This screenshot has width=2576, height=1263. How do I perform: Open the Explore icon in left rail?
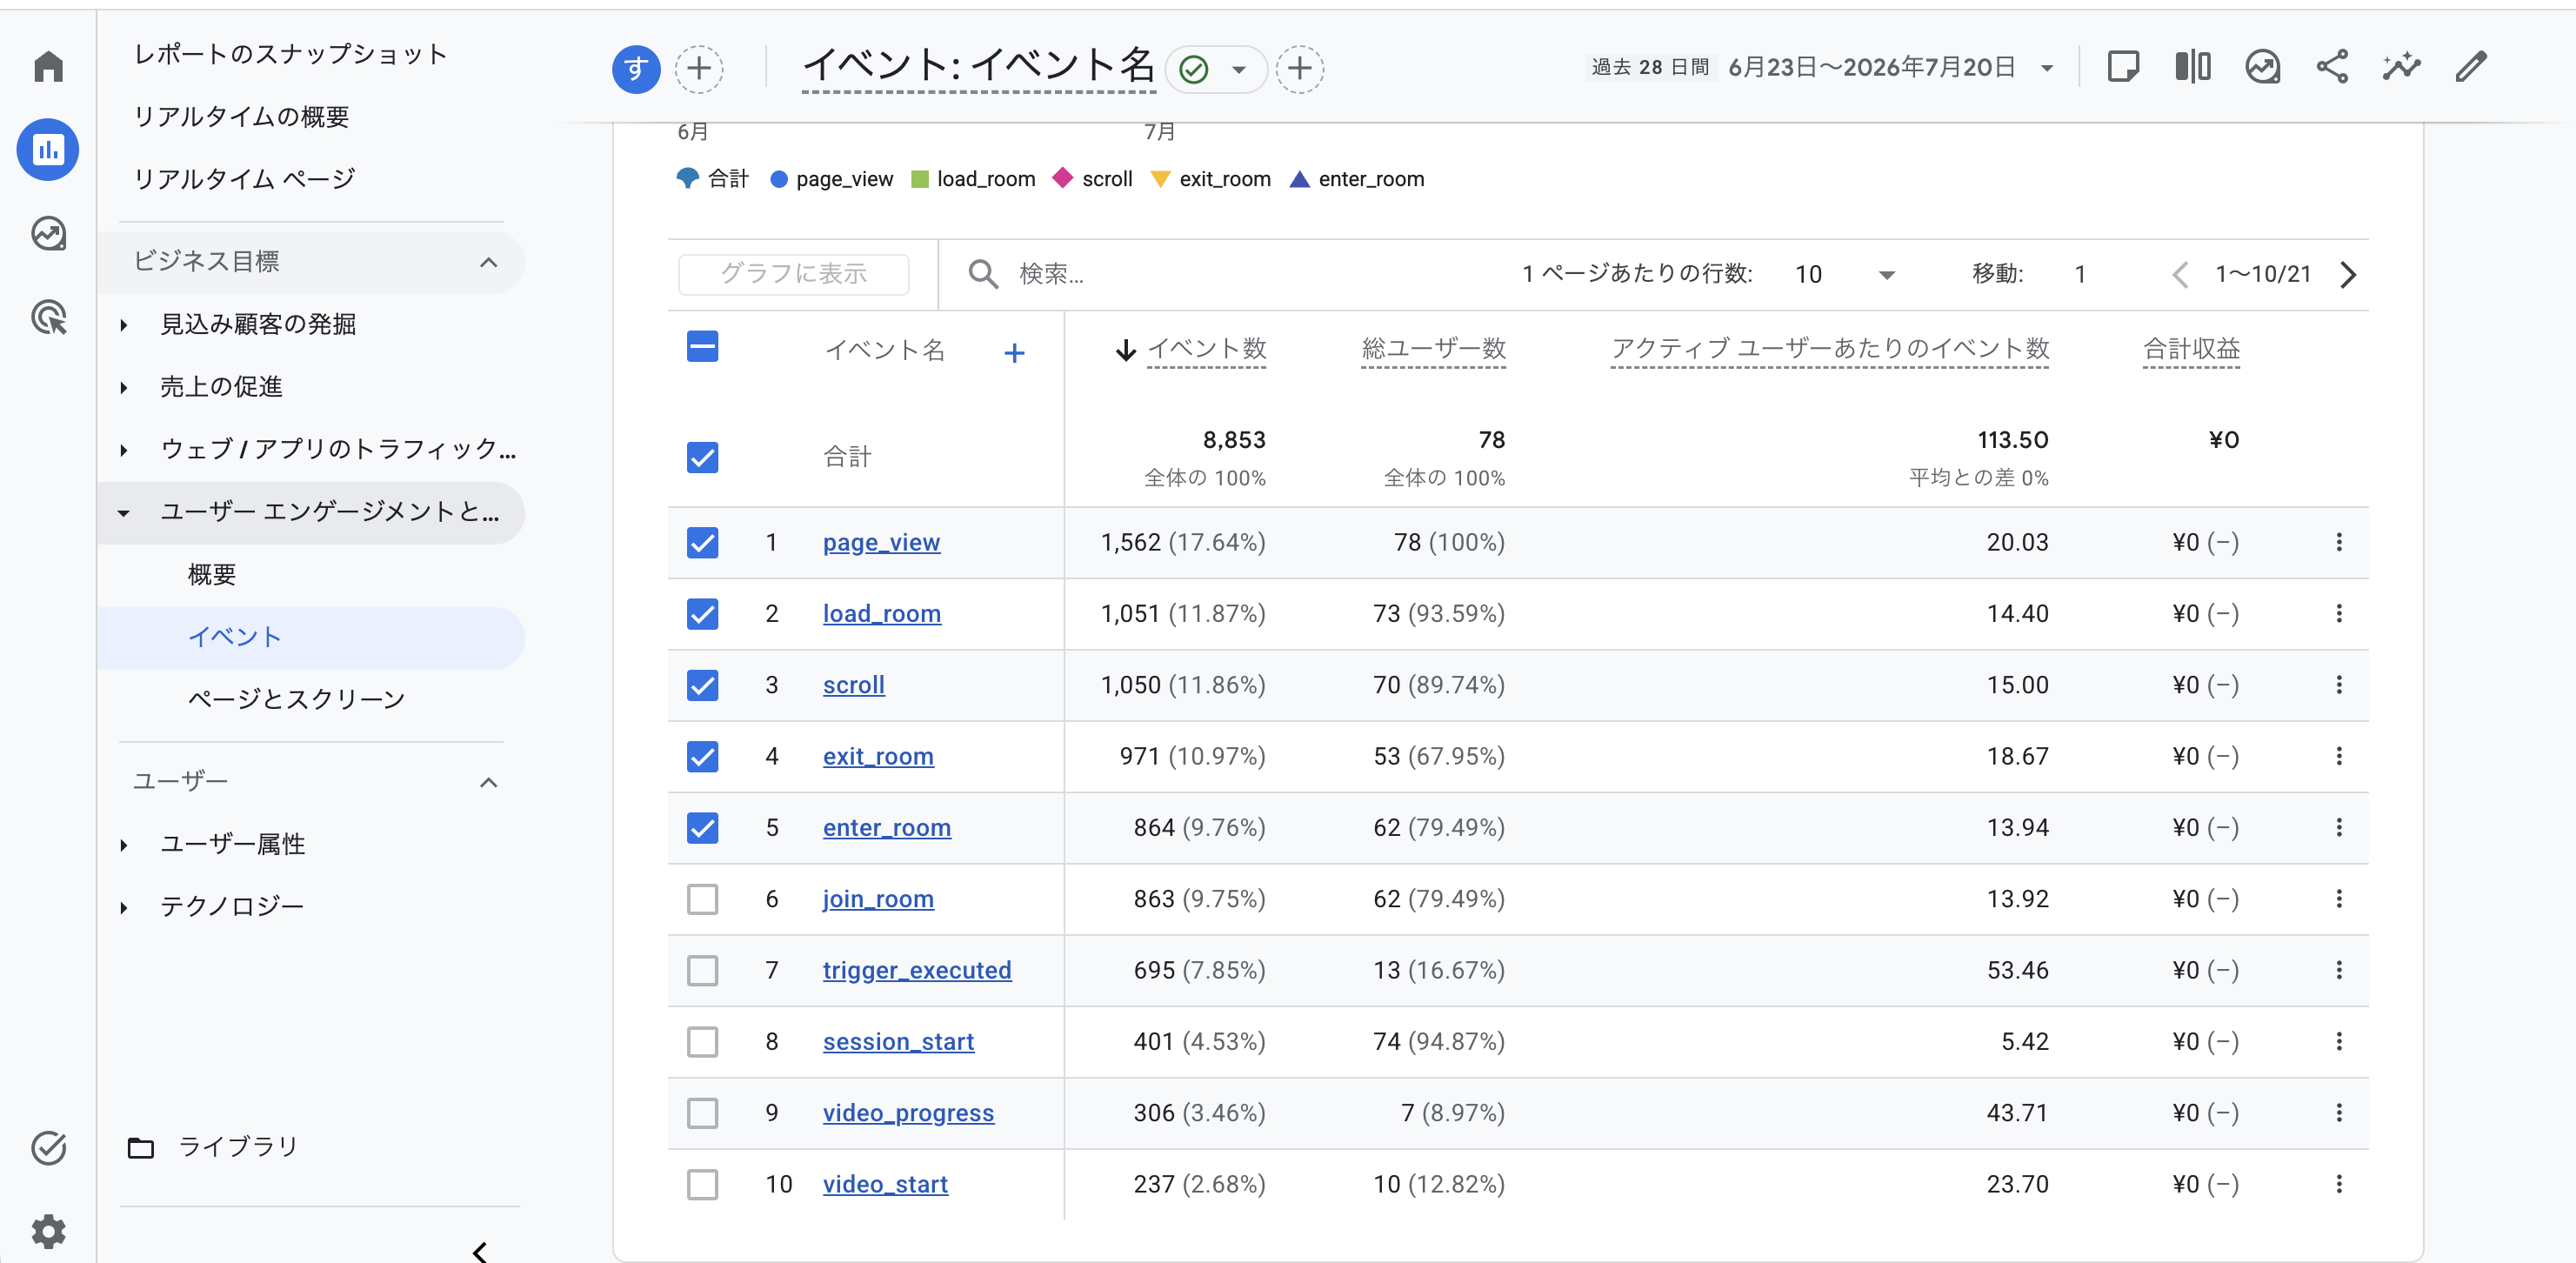point(48,234)
